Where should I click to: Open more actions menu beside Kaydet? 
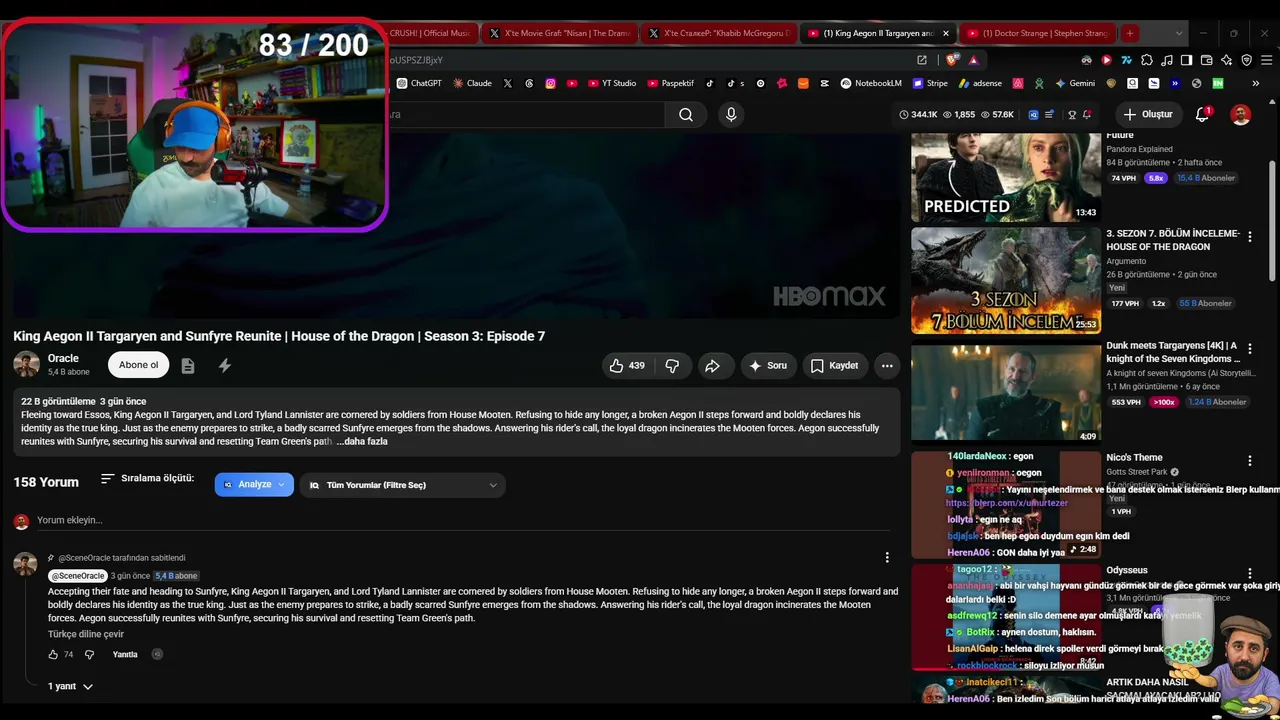(887, 366)
